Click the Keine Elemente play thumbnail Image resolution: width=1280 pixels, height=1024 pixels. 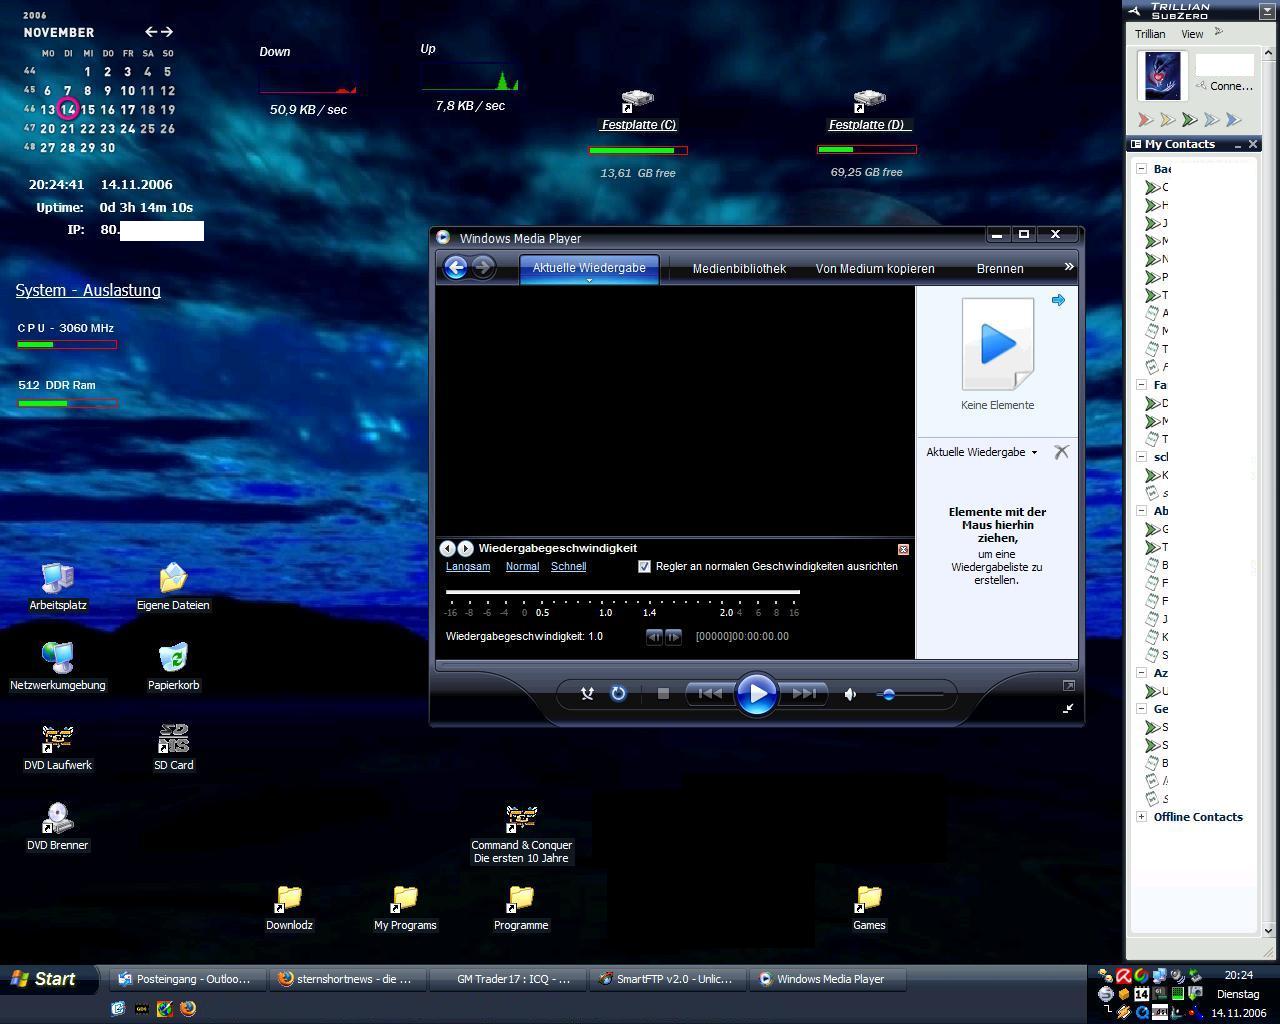tap(997, 344)
